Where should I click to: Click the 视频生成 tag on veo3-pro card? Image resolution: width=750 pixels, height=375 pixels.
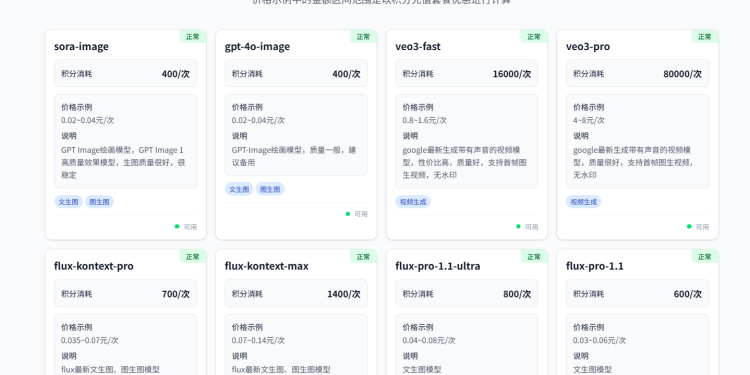click(584, 202)
